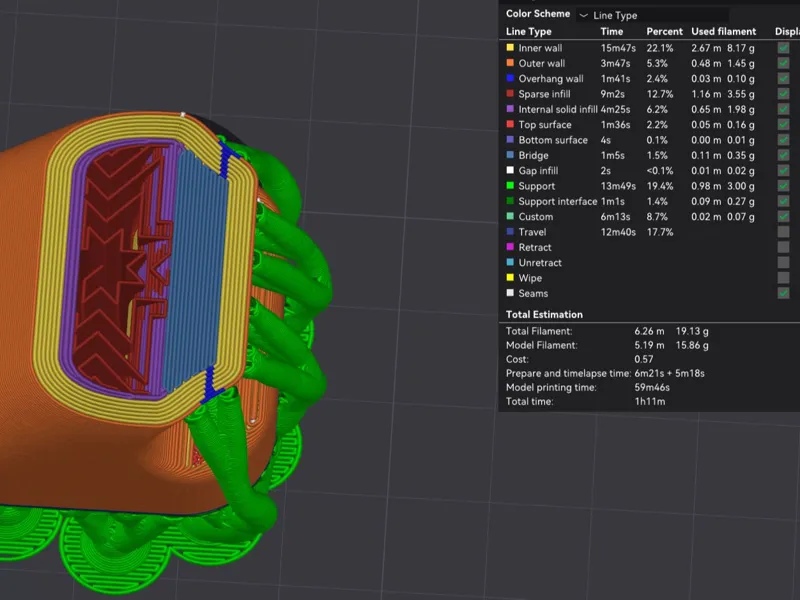Screen dimensions: 800x600
Task: Click the Total time value 1h11m
Action: tap(649, 402)
